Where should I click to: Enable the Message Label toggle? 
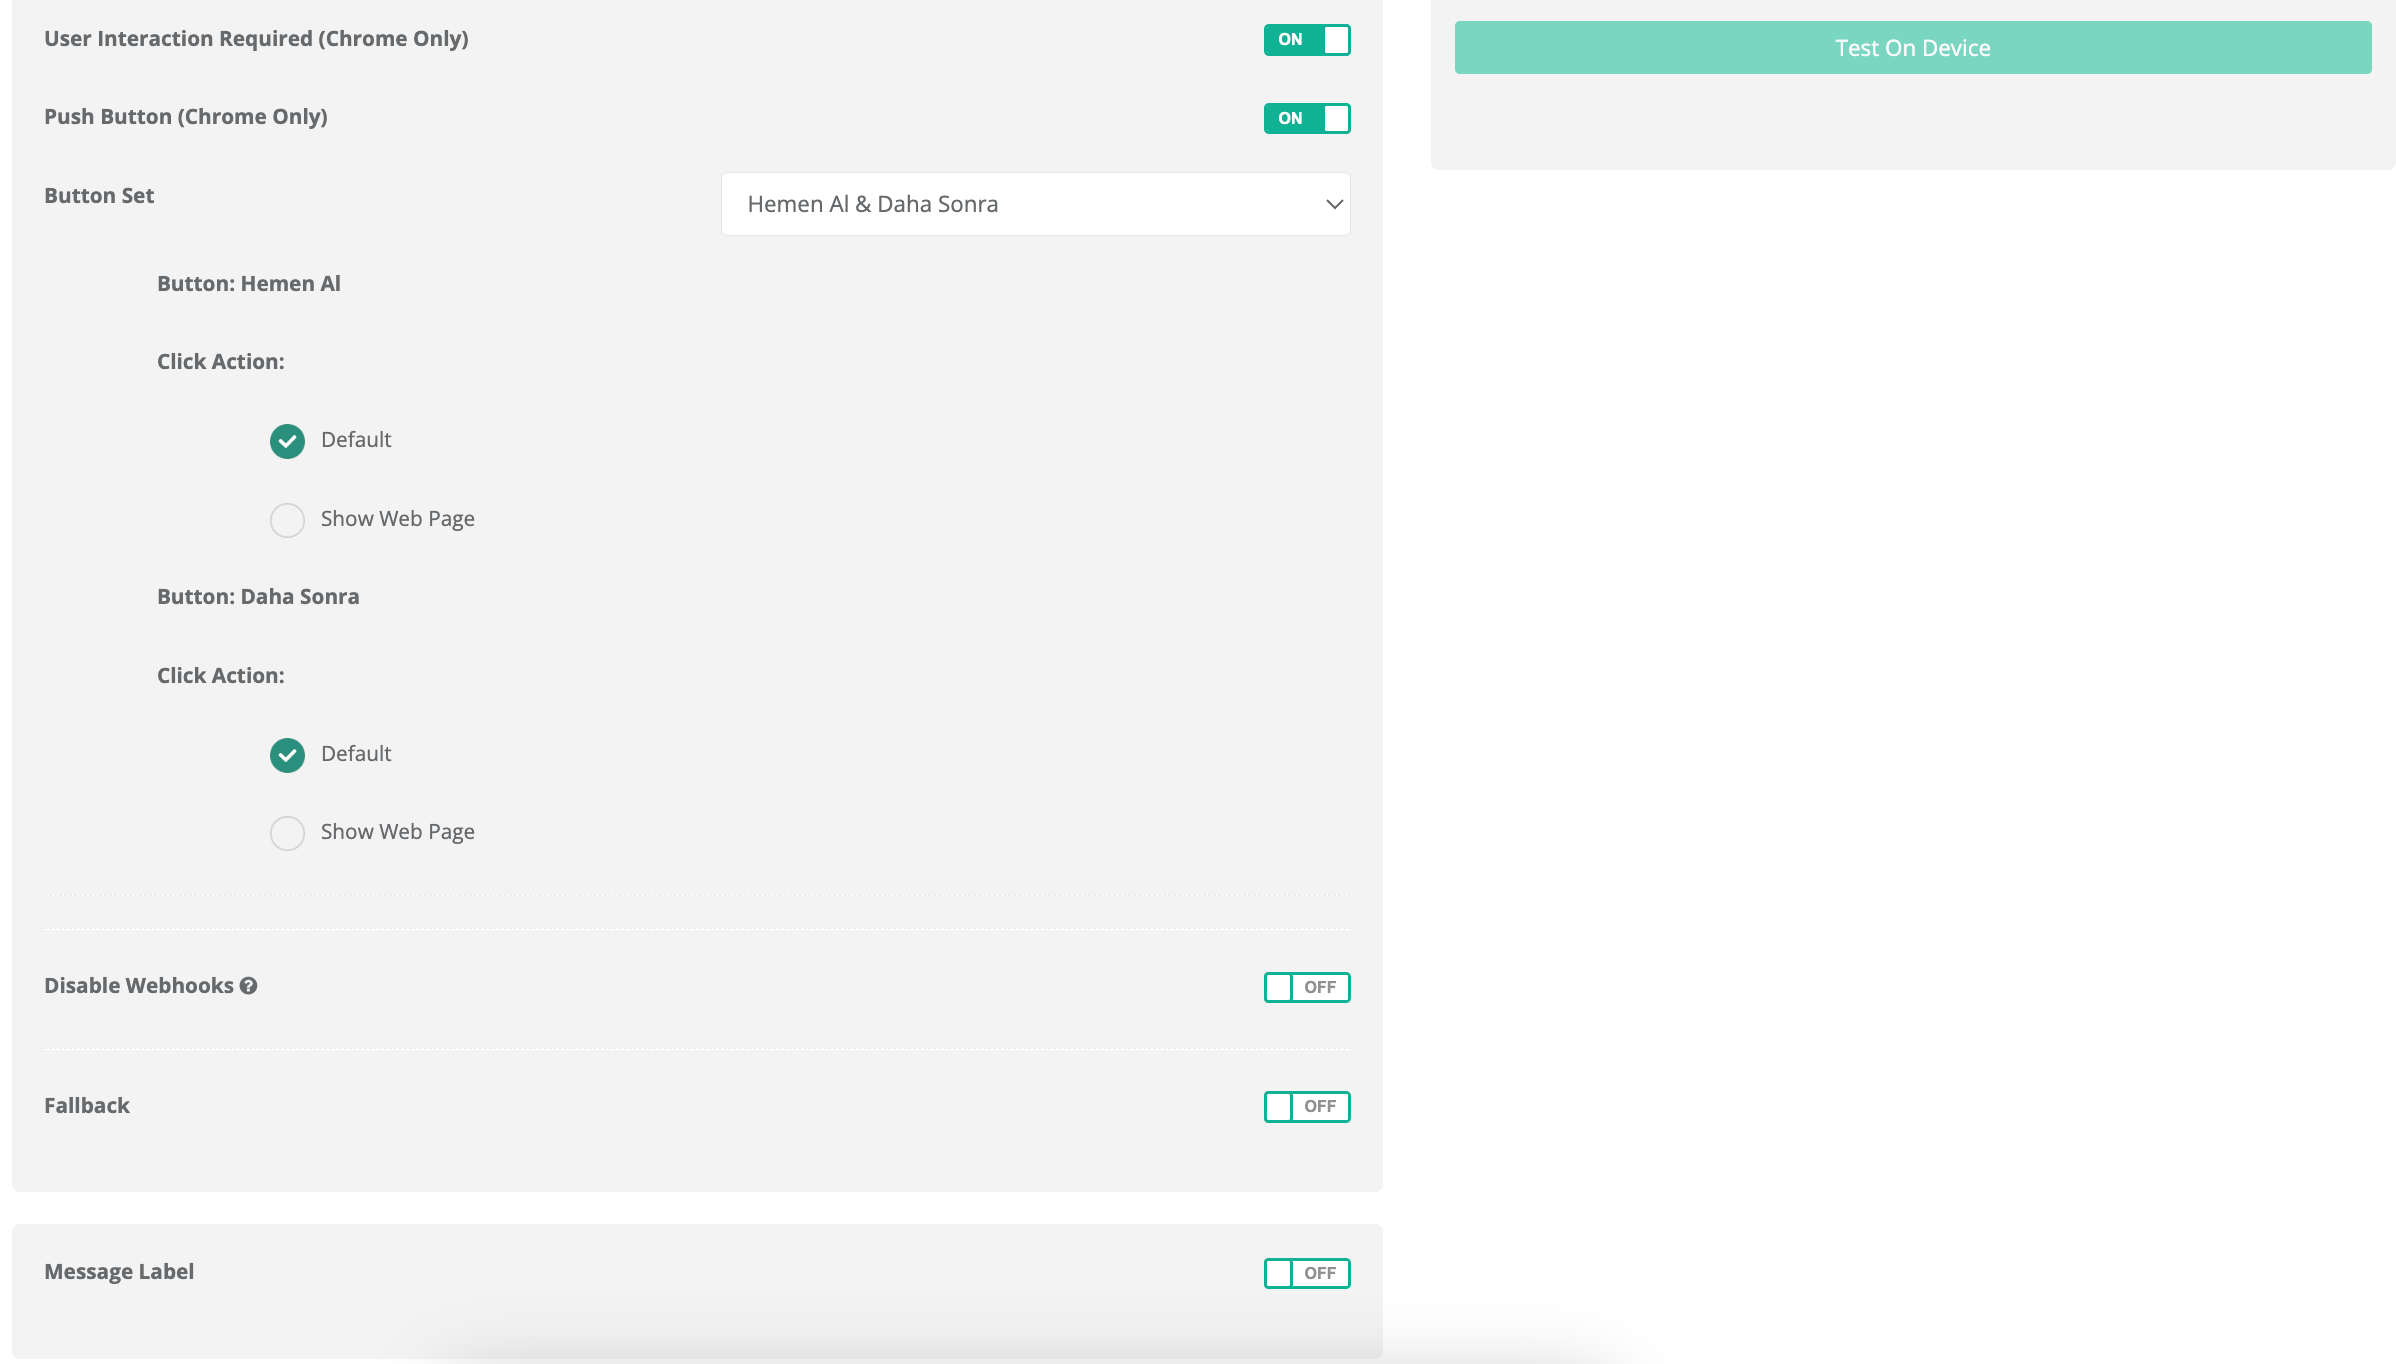[x=1306, y=1273]
